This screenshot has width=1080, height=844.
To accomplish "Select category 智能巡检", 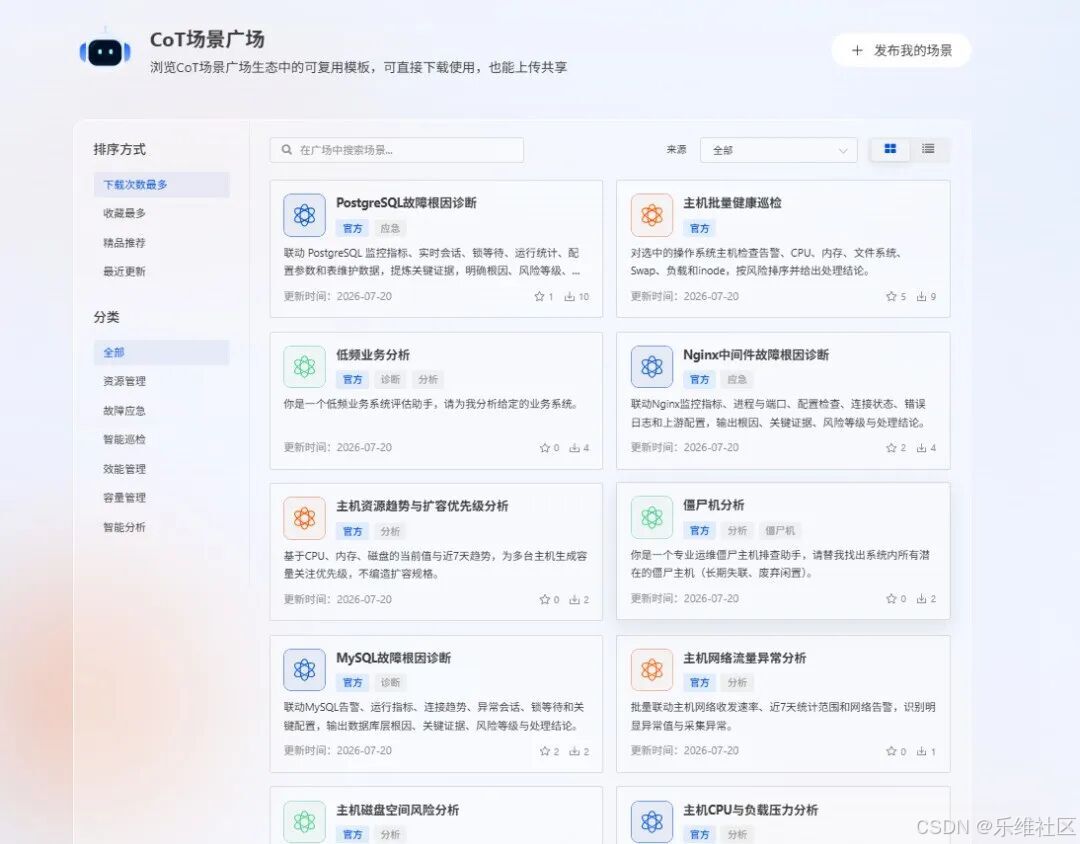I will (x=125, y=440).
